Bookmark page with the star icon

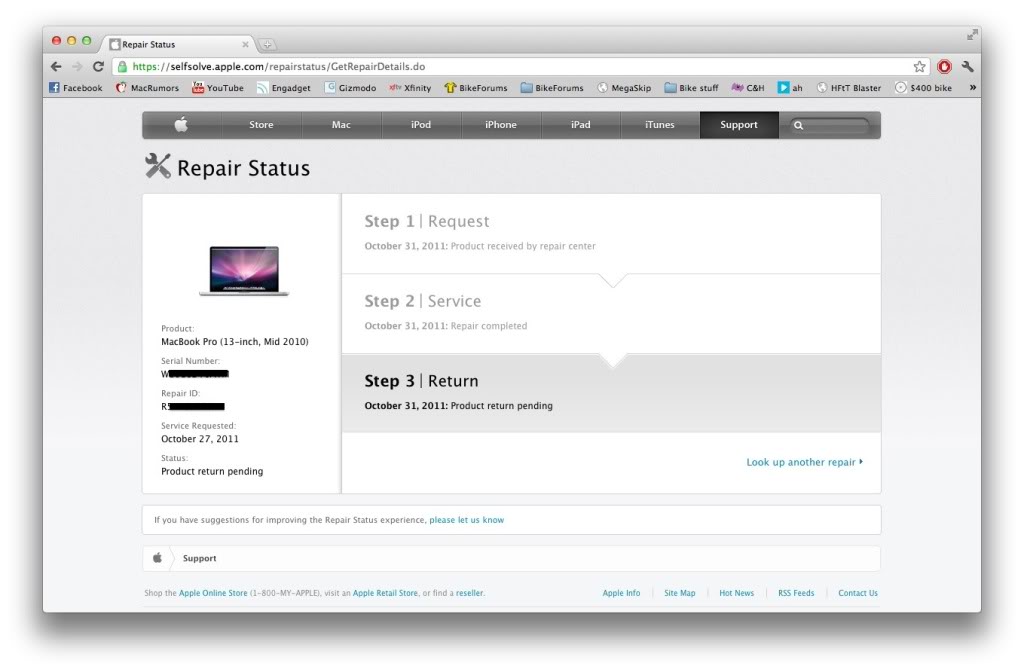coord(920,67)
